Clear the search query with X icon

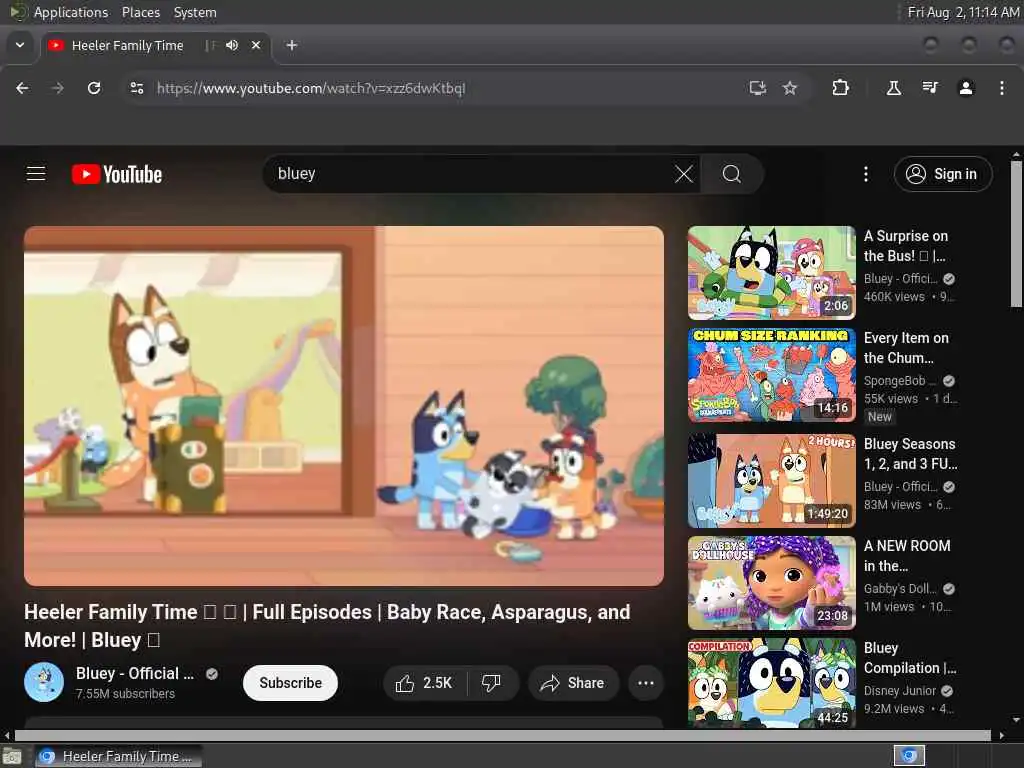coord(684,174)
